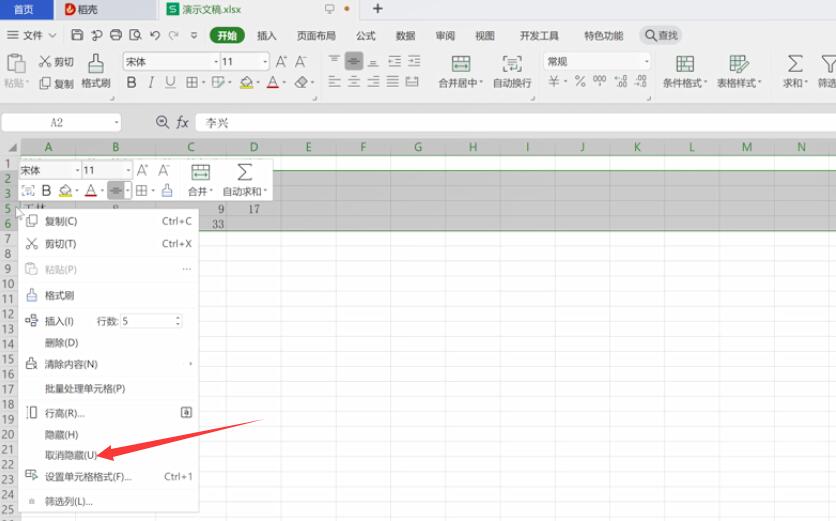836x521 pixels.
Task: Open number format dropdown (常规)
Action: point(646,61)
